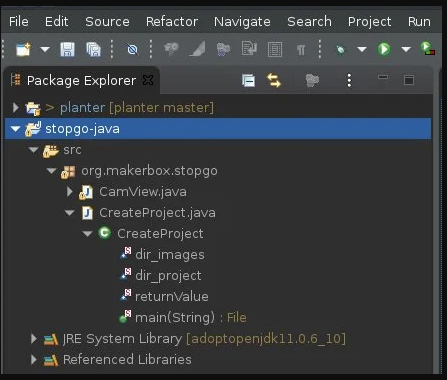The height and width of the screenshot is (380, 447).
Task: Launch Debug with the bug icon
Action: coord(341,50)
